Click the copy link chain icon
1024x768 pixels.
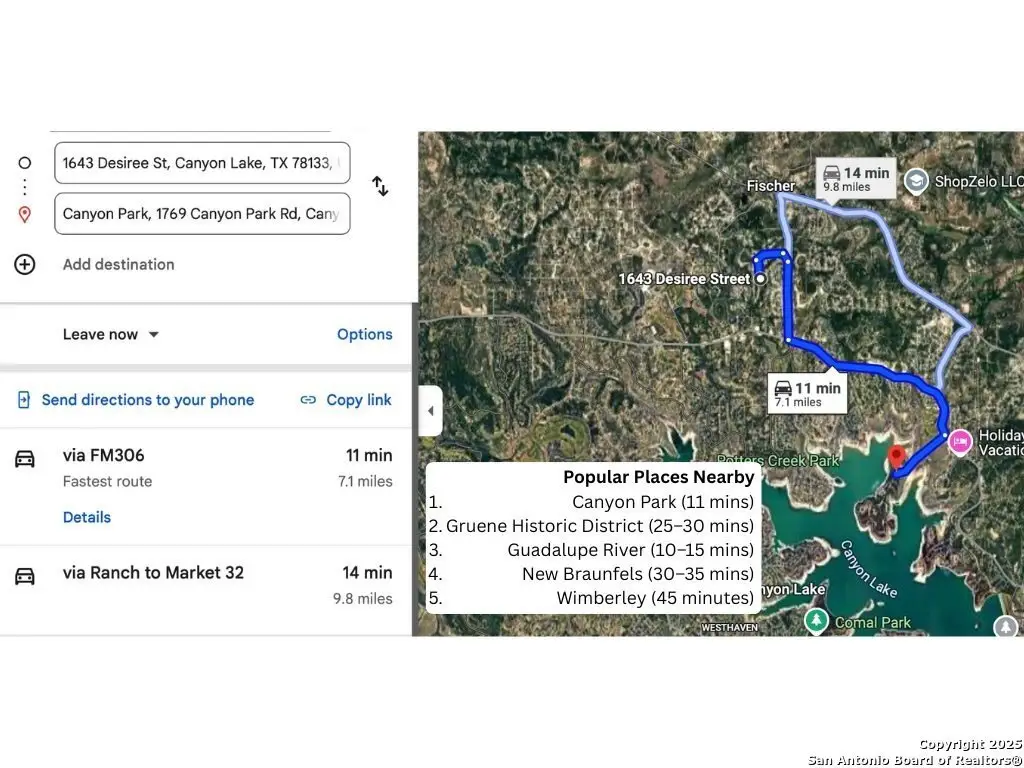pos(308,400)
